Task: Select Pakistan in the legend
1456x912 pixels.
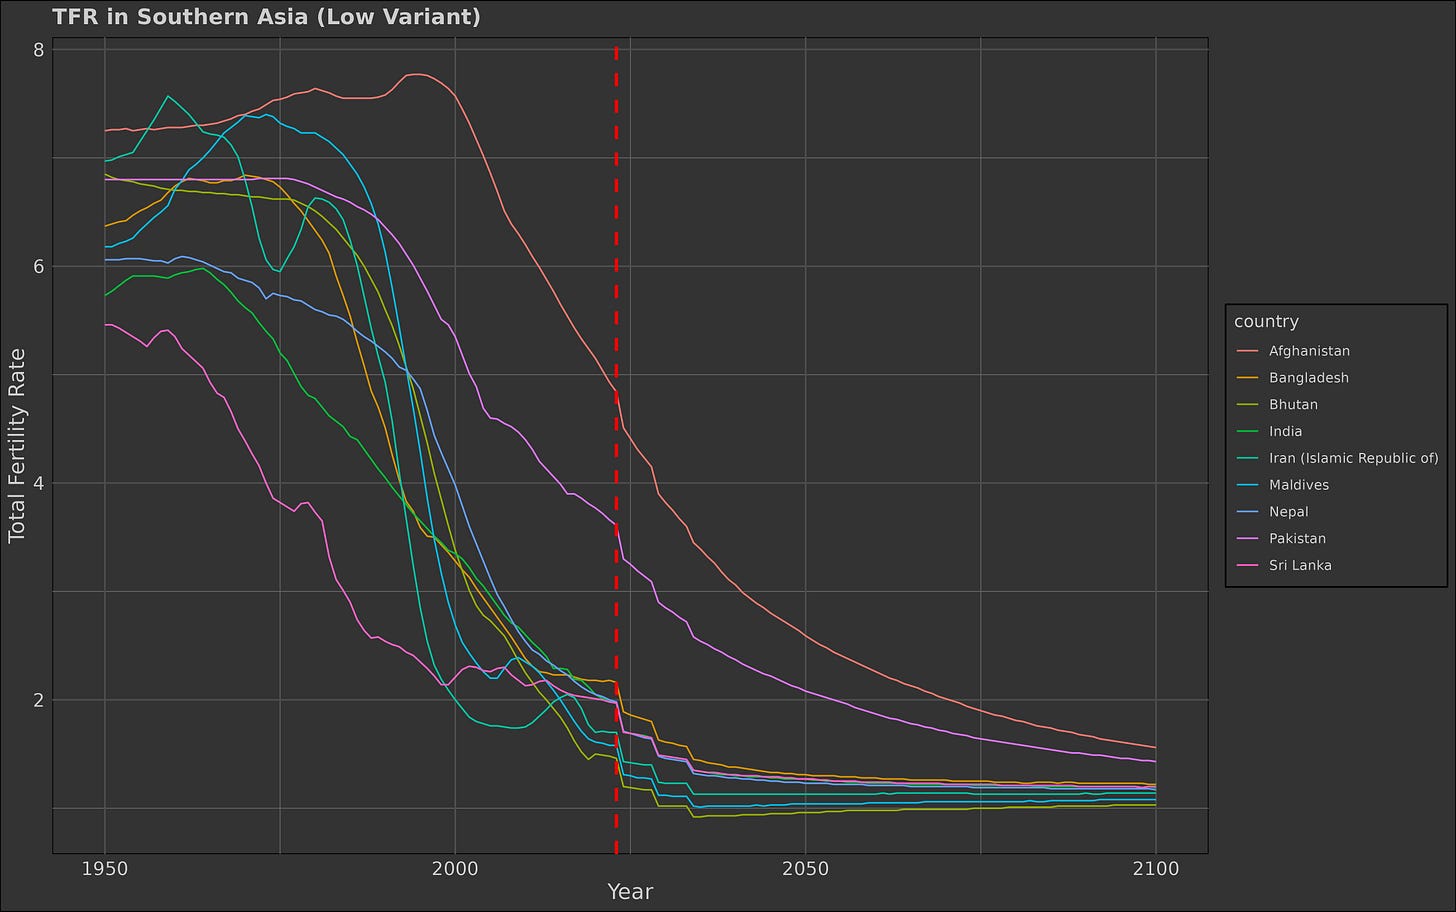Action: click(x=1297, y=539)
